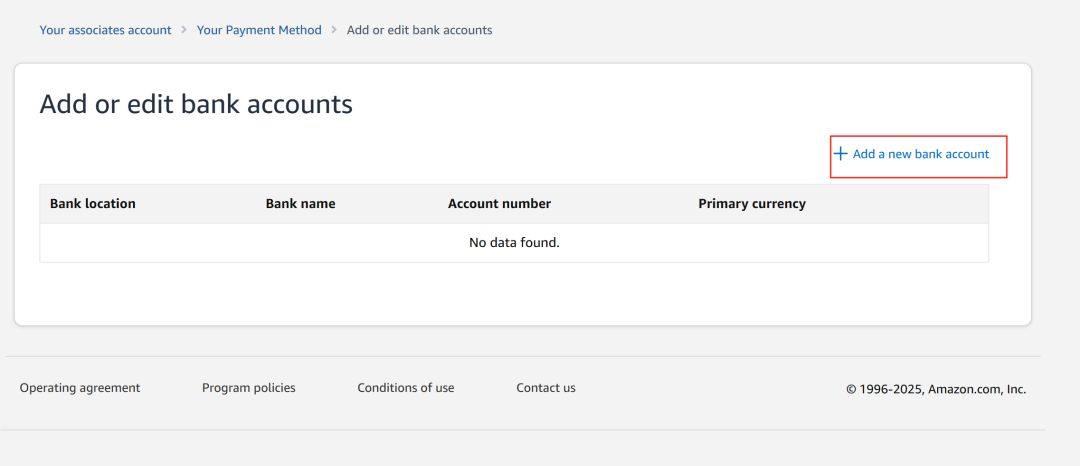Screen dimensions: 1080x466
Task: Click the Add or edit bank accounts heading
Action: [196, 103]
